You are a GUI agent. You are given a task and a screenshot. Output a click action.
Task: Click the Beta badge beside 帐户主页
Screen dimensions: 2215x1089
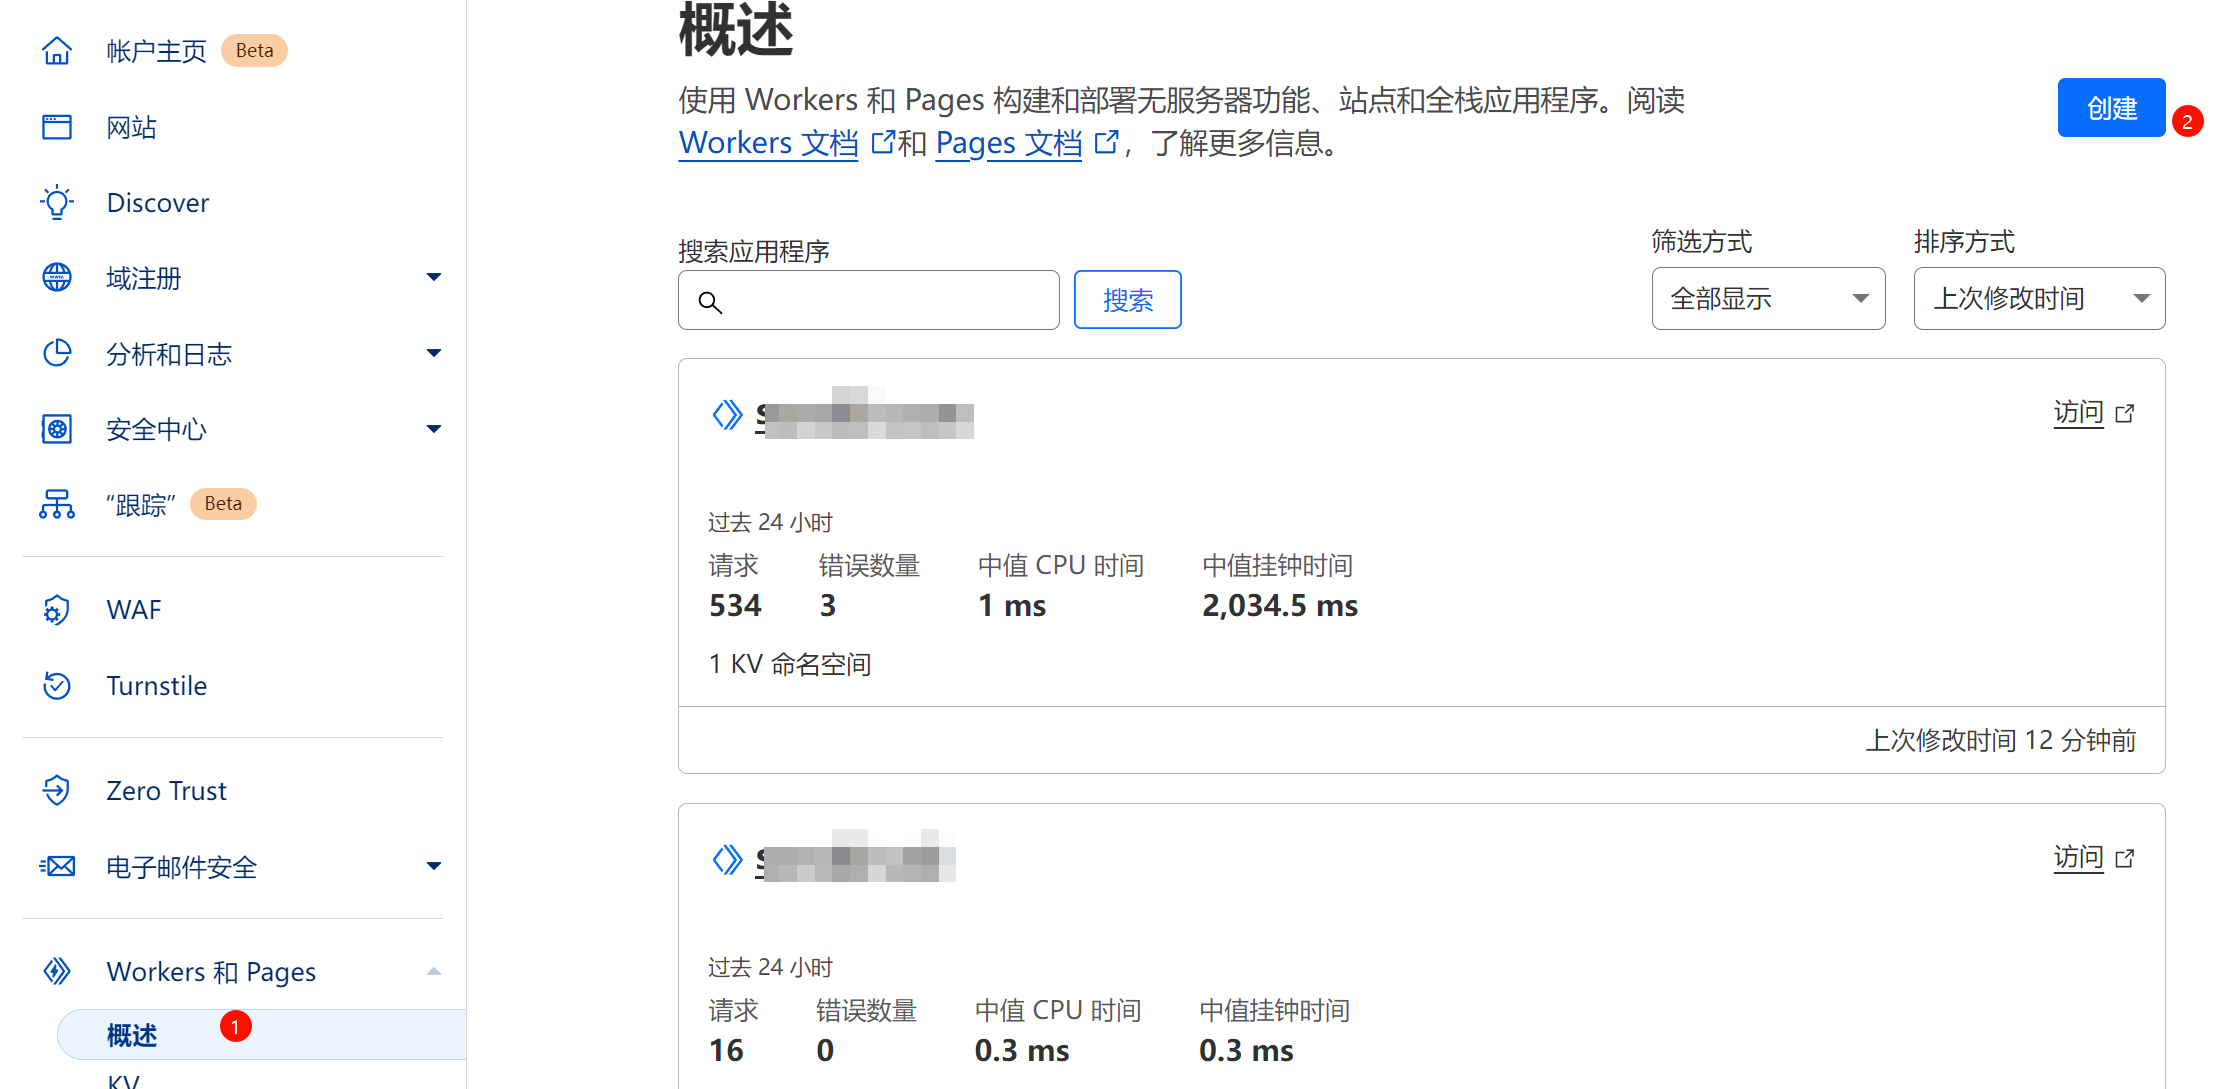pos(254,51)
